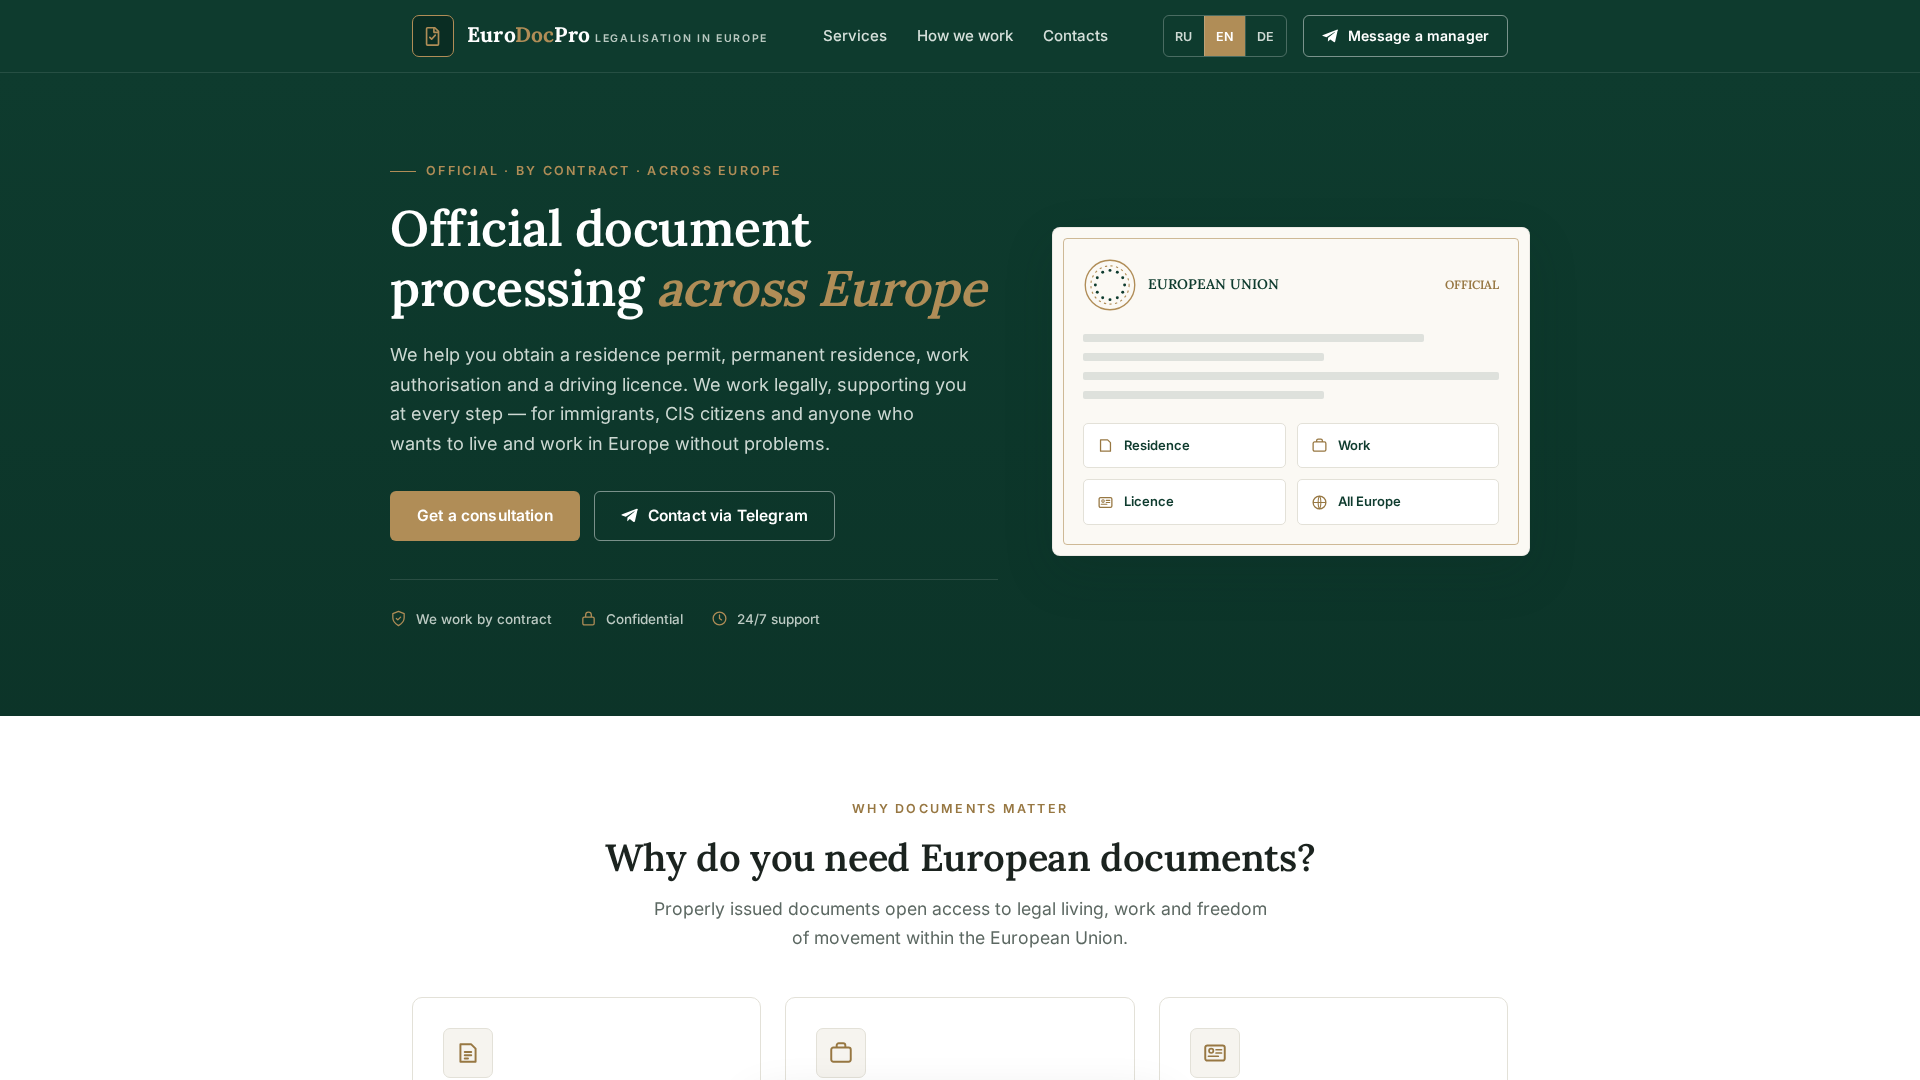
Task: Click the ID card icon on the third feature card
Action: [1215, 1053]
